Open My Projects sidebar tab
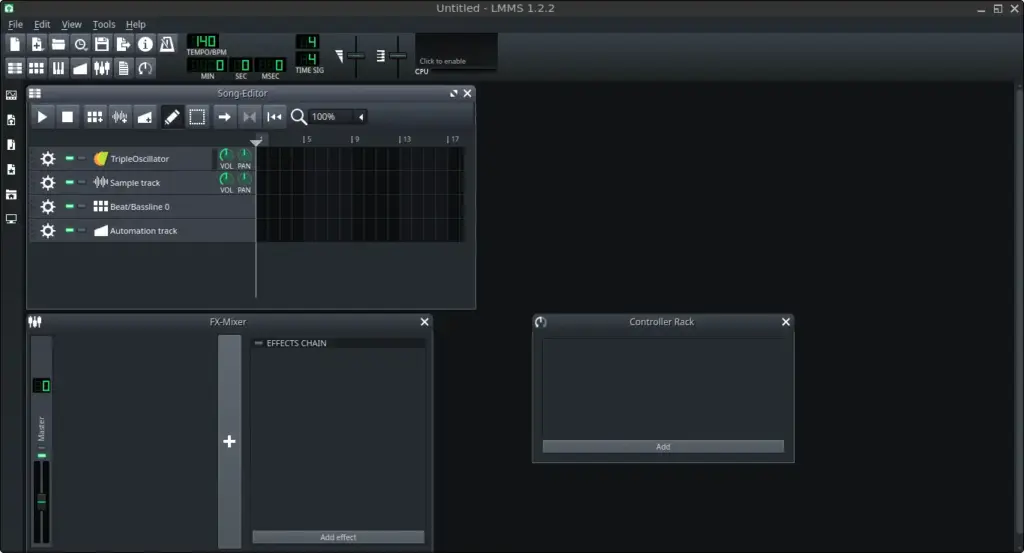Image resolution: width=1024 pixels, height=553 pixels. 11,120
